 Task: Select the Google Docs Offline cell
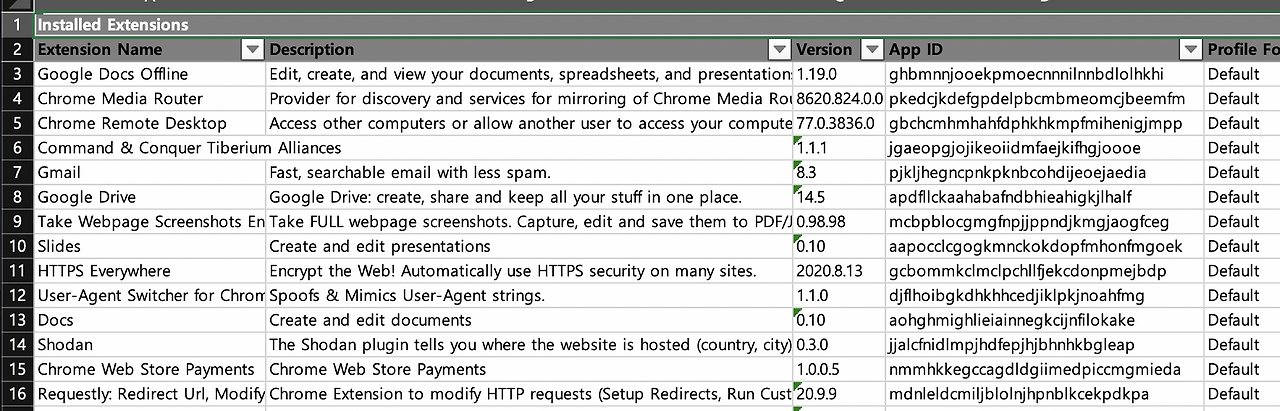150,74
